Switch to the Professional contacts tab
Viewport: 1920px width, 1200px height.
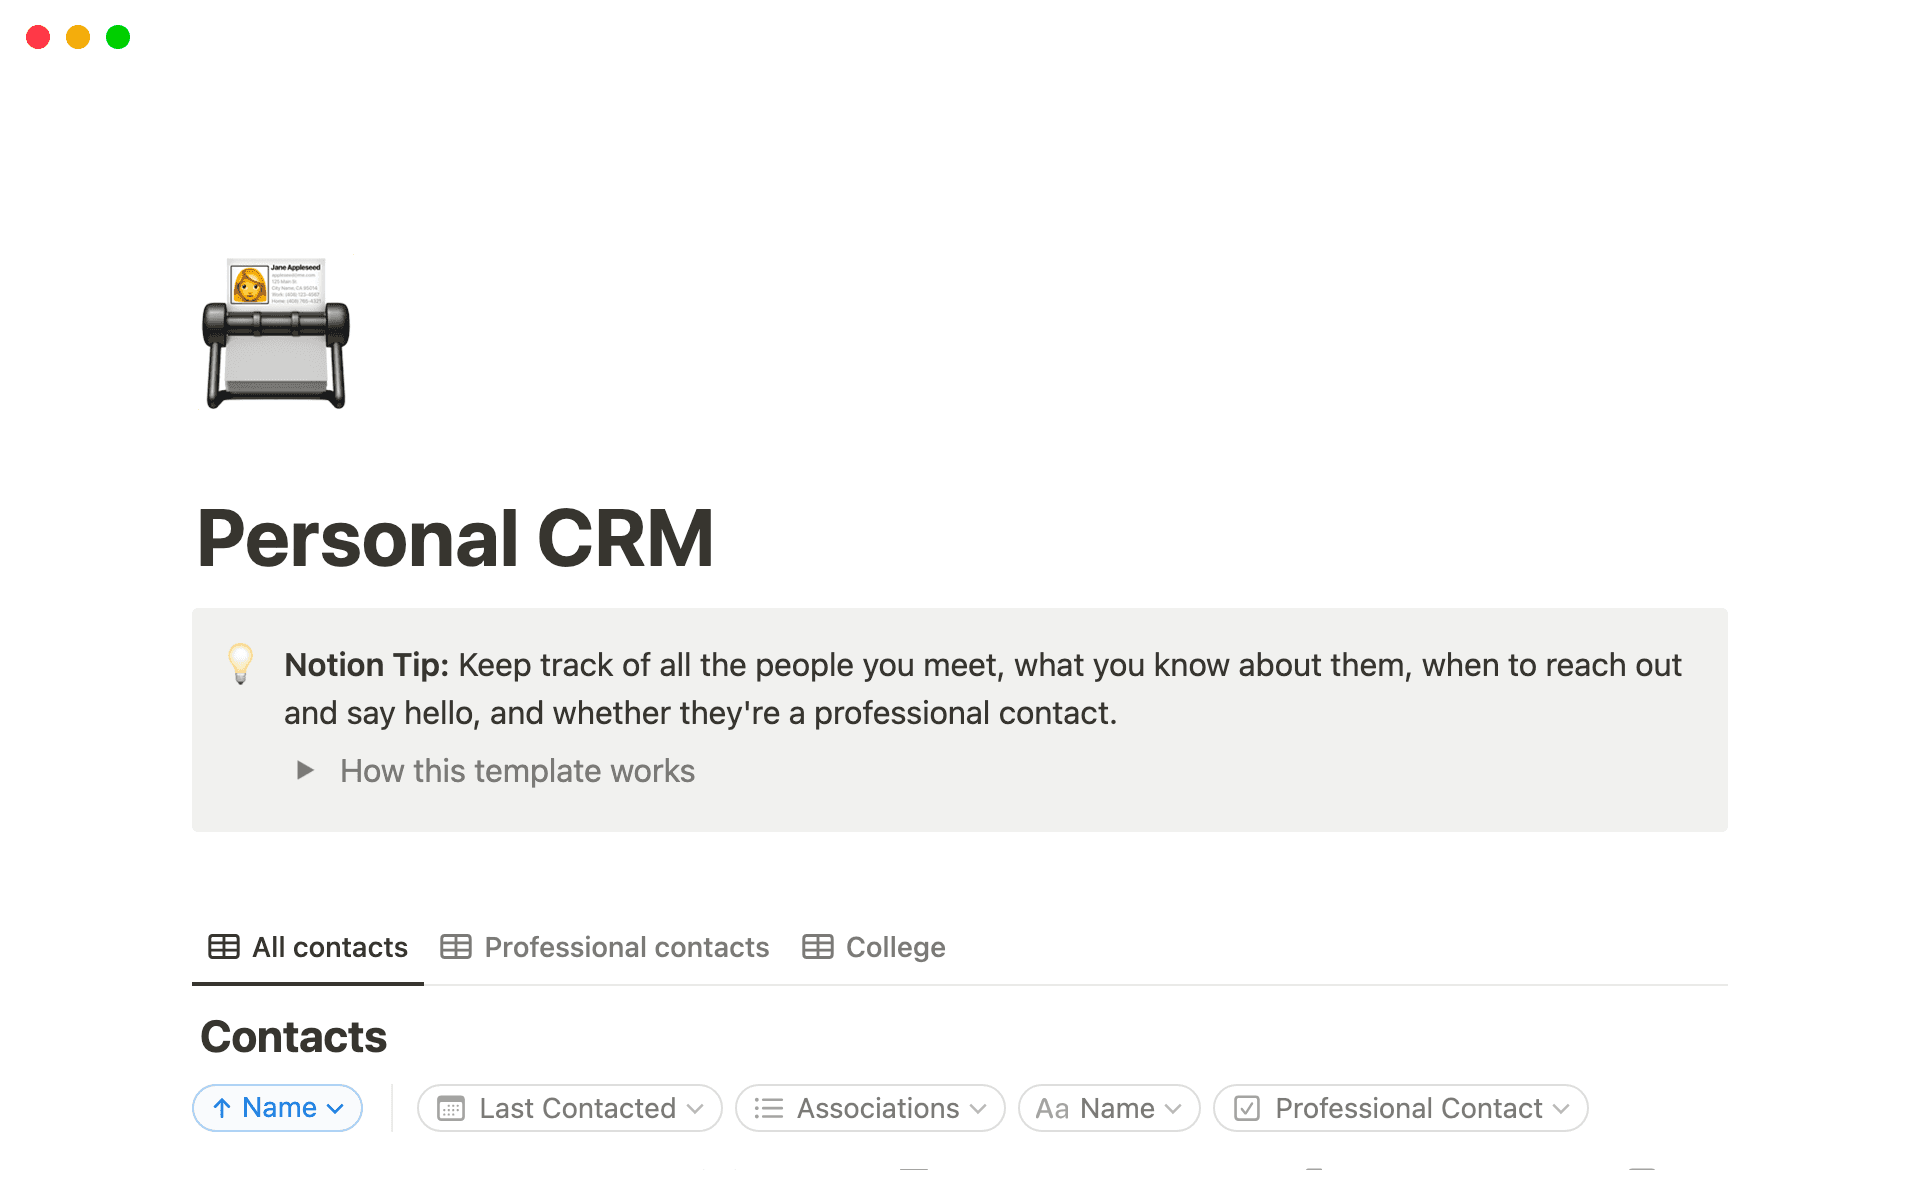626,946
